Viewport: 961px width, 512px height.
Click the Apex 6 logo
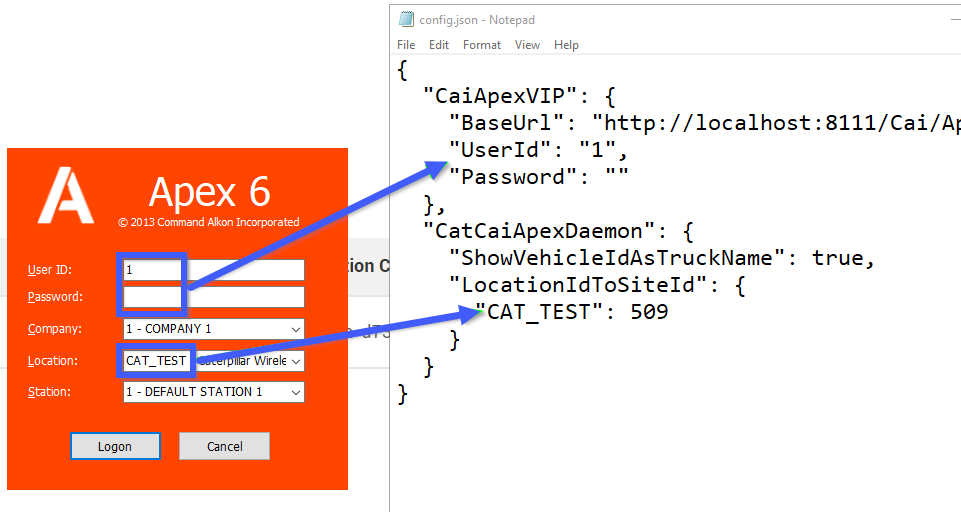click(66, 196)
